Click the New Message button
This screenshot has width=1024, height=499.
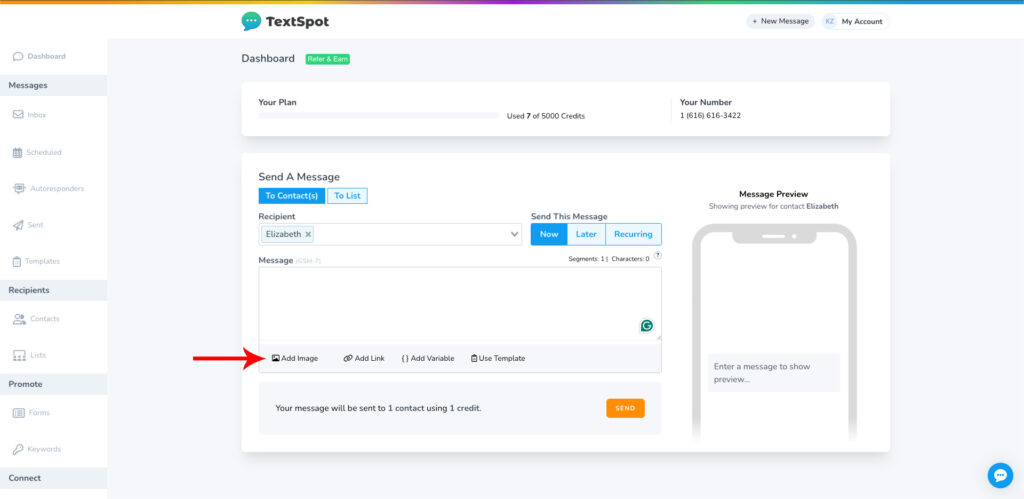pos(780,22)
